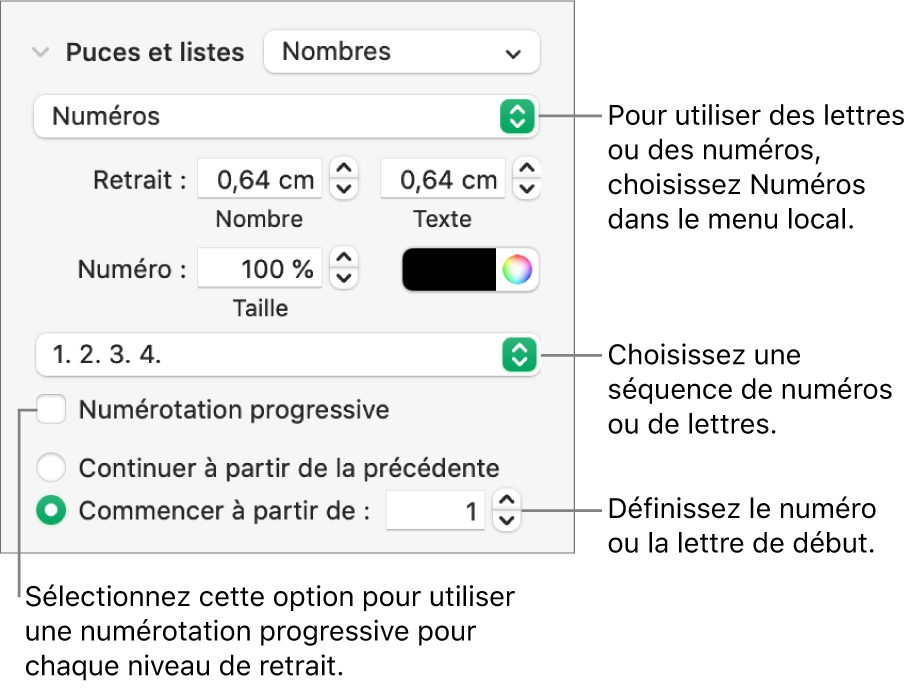The image size is (920, 692).
Task: Enable Numérotation progressive checkbox
Action: (x=51, y=410)
